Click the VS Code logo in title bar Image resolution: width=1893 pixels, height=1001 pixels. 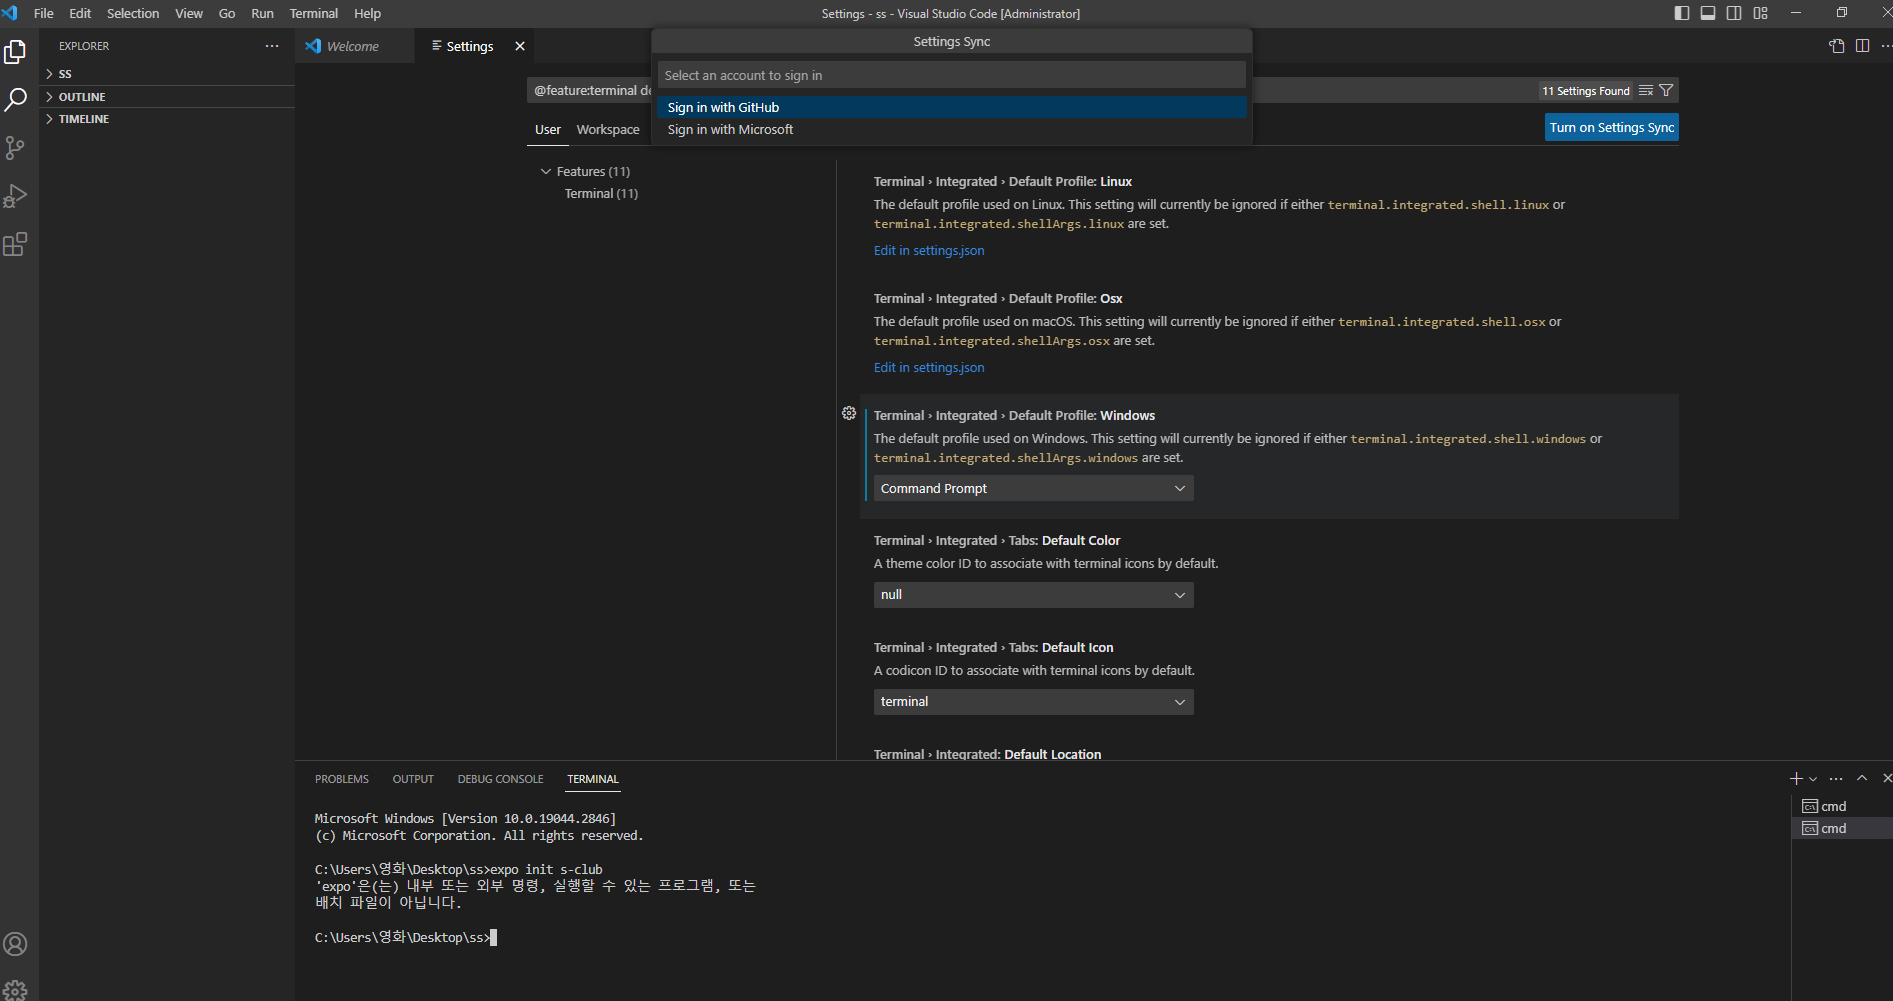pos(10,13)
